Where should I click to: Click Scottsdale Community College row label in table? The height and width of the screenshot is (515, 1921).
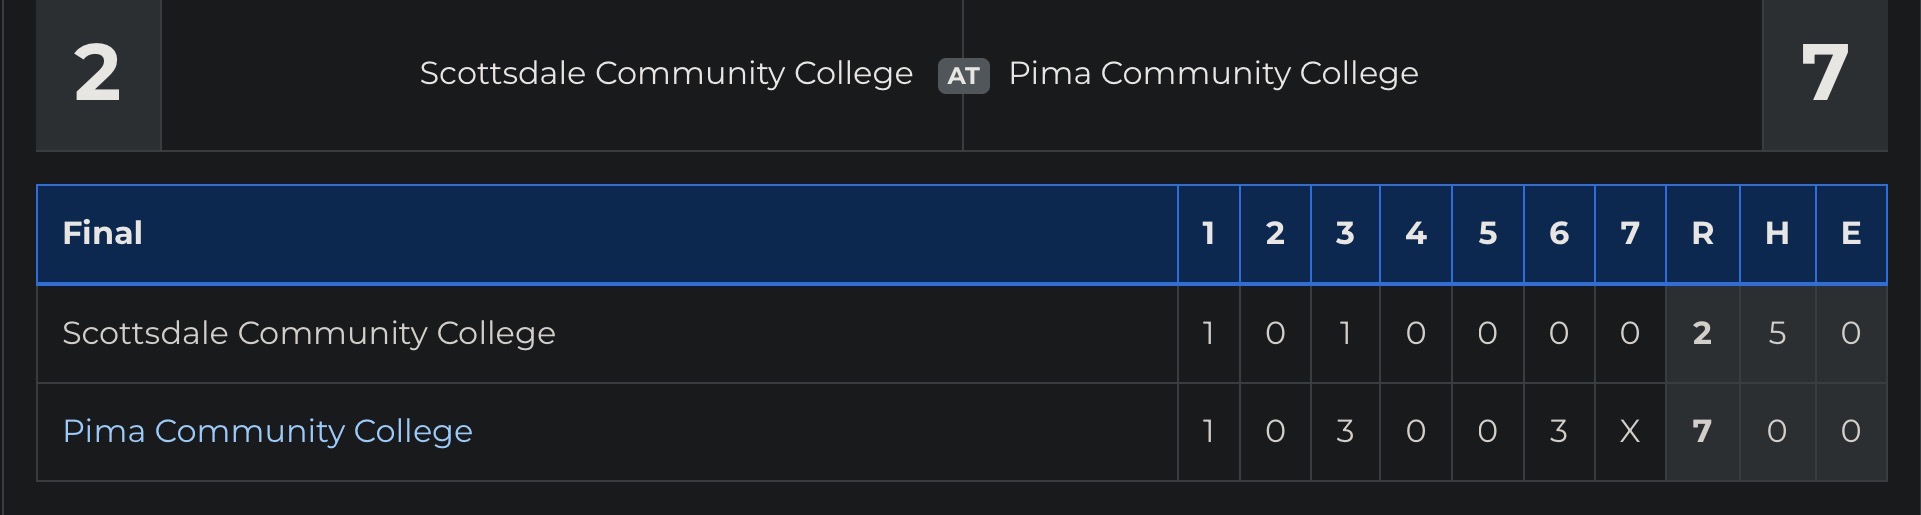[308, 333]
